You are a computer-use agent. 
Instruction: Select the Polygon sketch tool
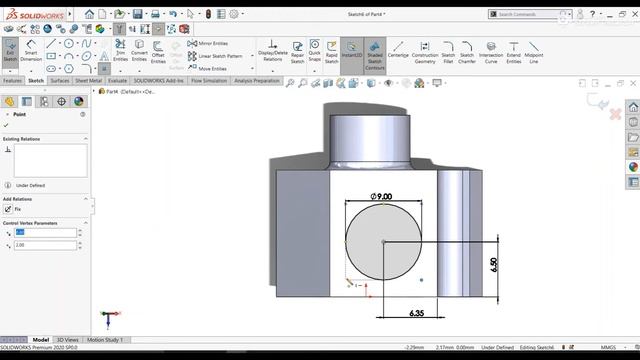tap(69, 68)
